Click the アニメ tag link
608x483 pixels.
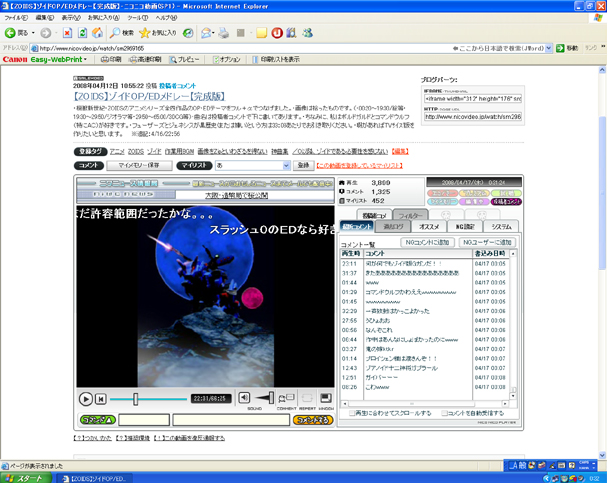point(117,152)
